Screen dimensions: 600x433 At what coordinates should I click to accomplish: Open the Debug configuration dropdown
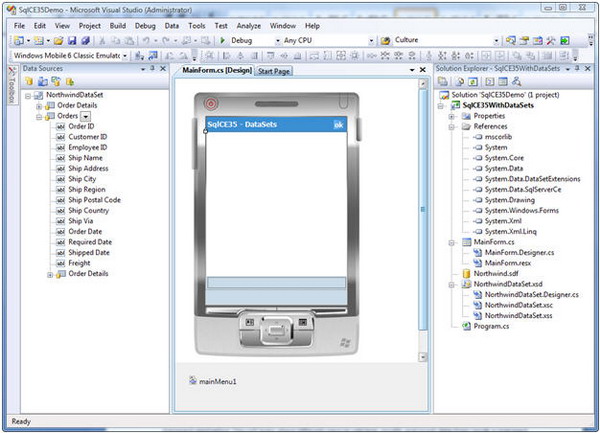pyautogui.click(x=278, y=41)
